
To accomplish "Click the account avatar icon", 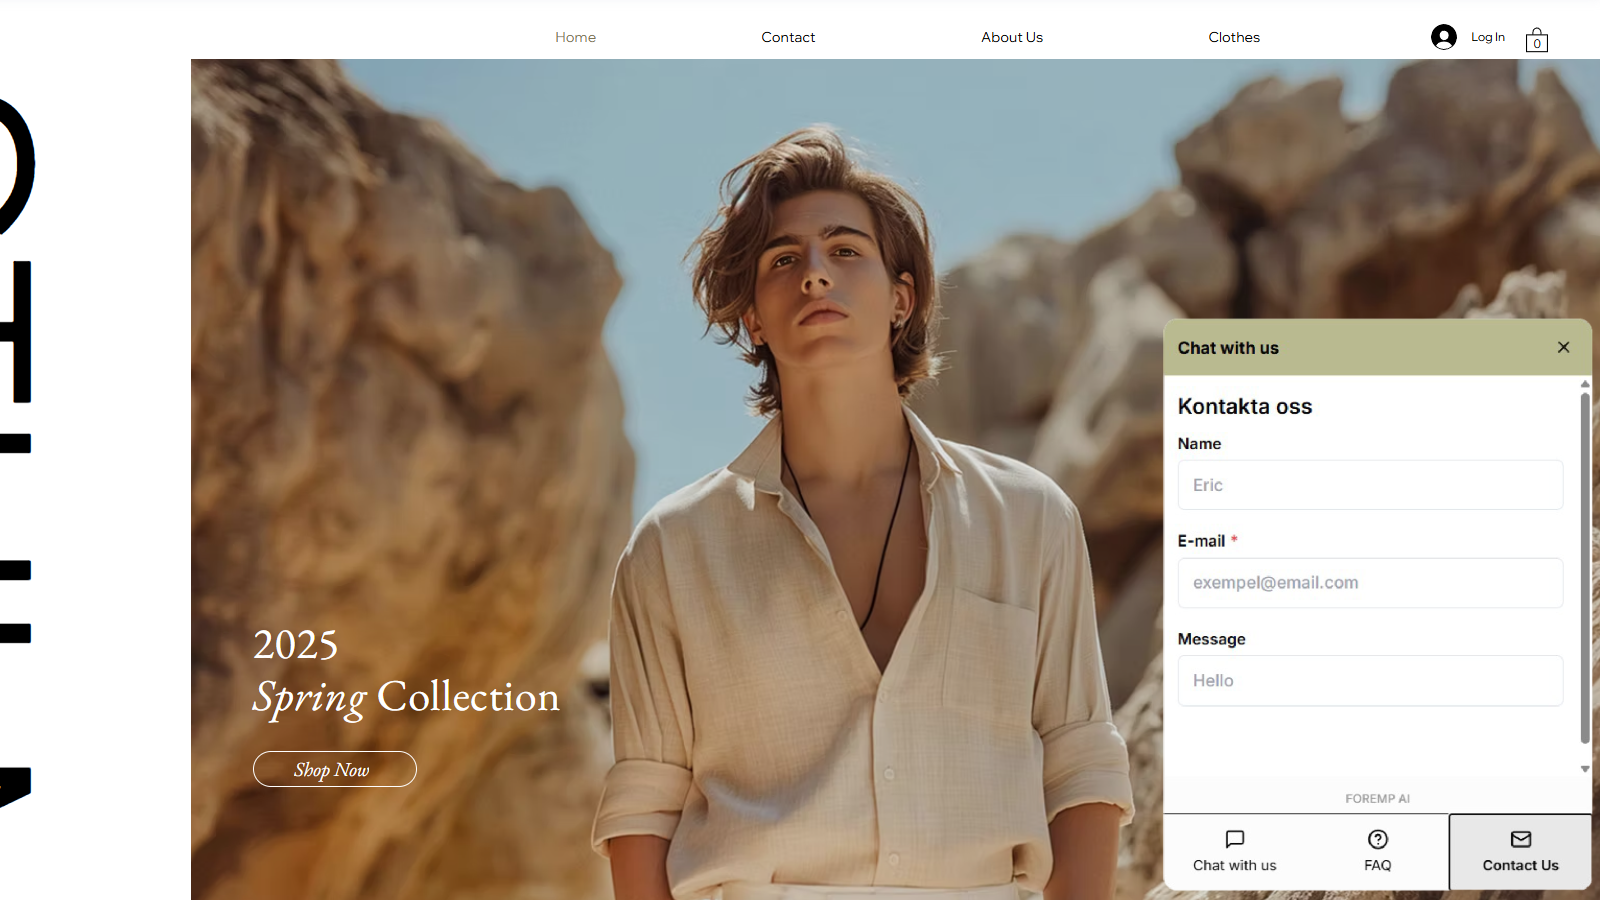I will pos(1443,36).
